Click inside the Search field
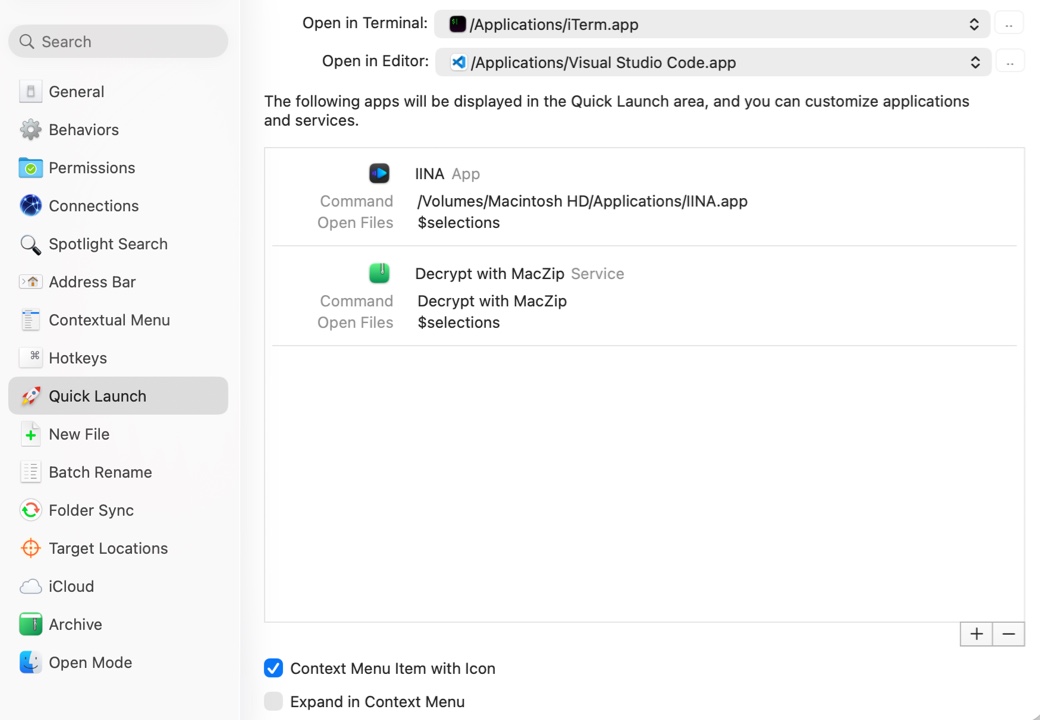Screen dimensions: 1040x720 click(x=117, y=41)
